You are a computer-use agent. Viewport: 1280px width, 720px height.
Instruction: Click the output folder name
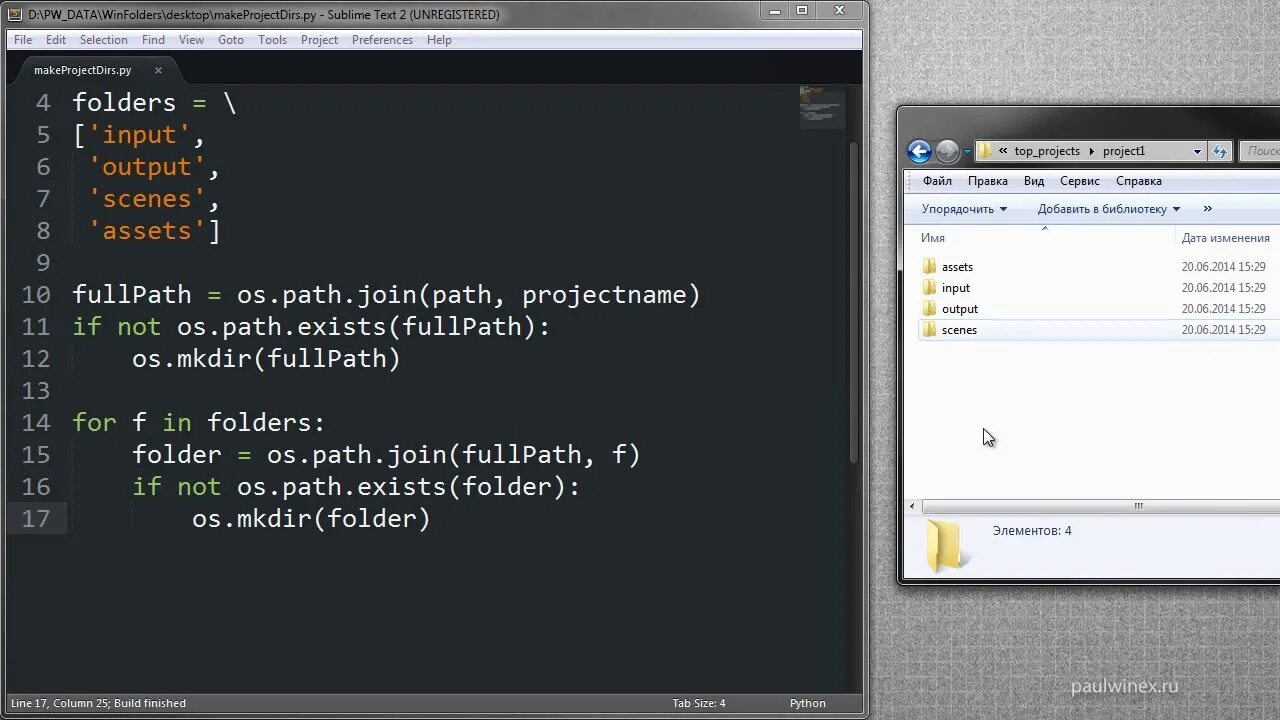960,309
